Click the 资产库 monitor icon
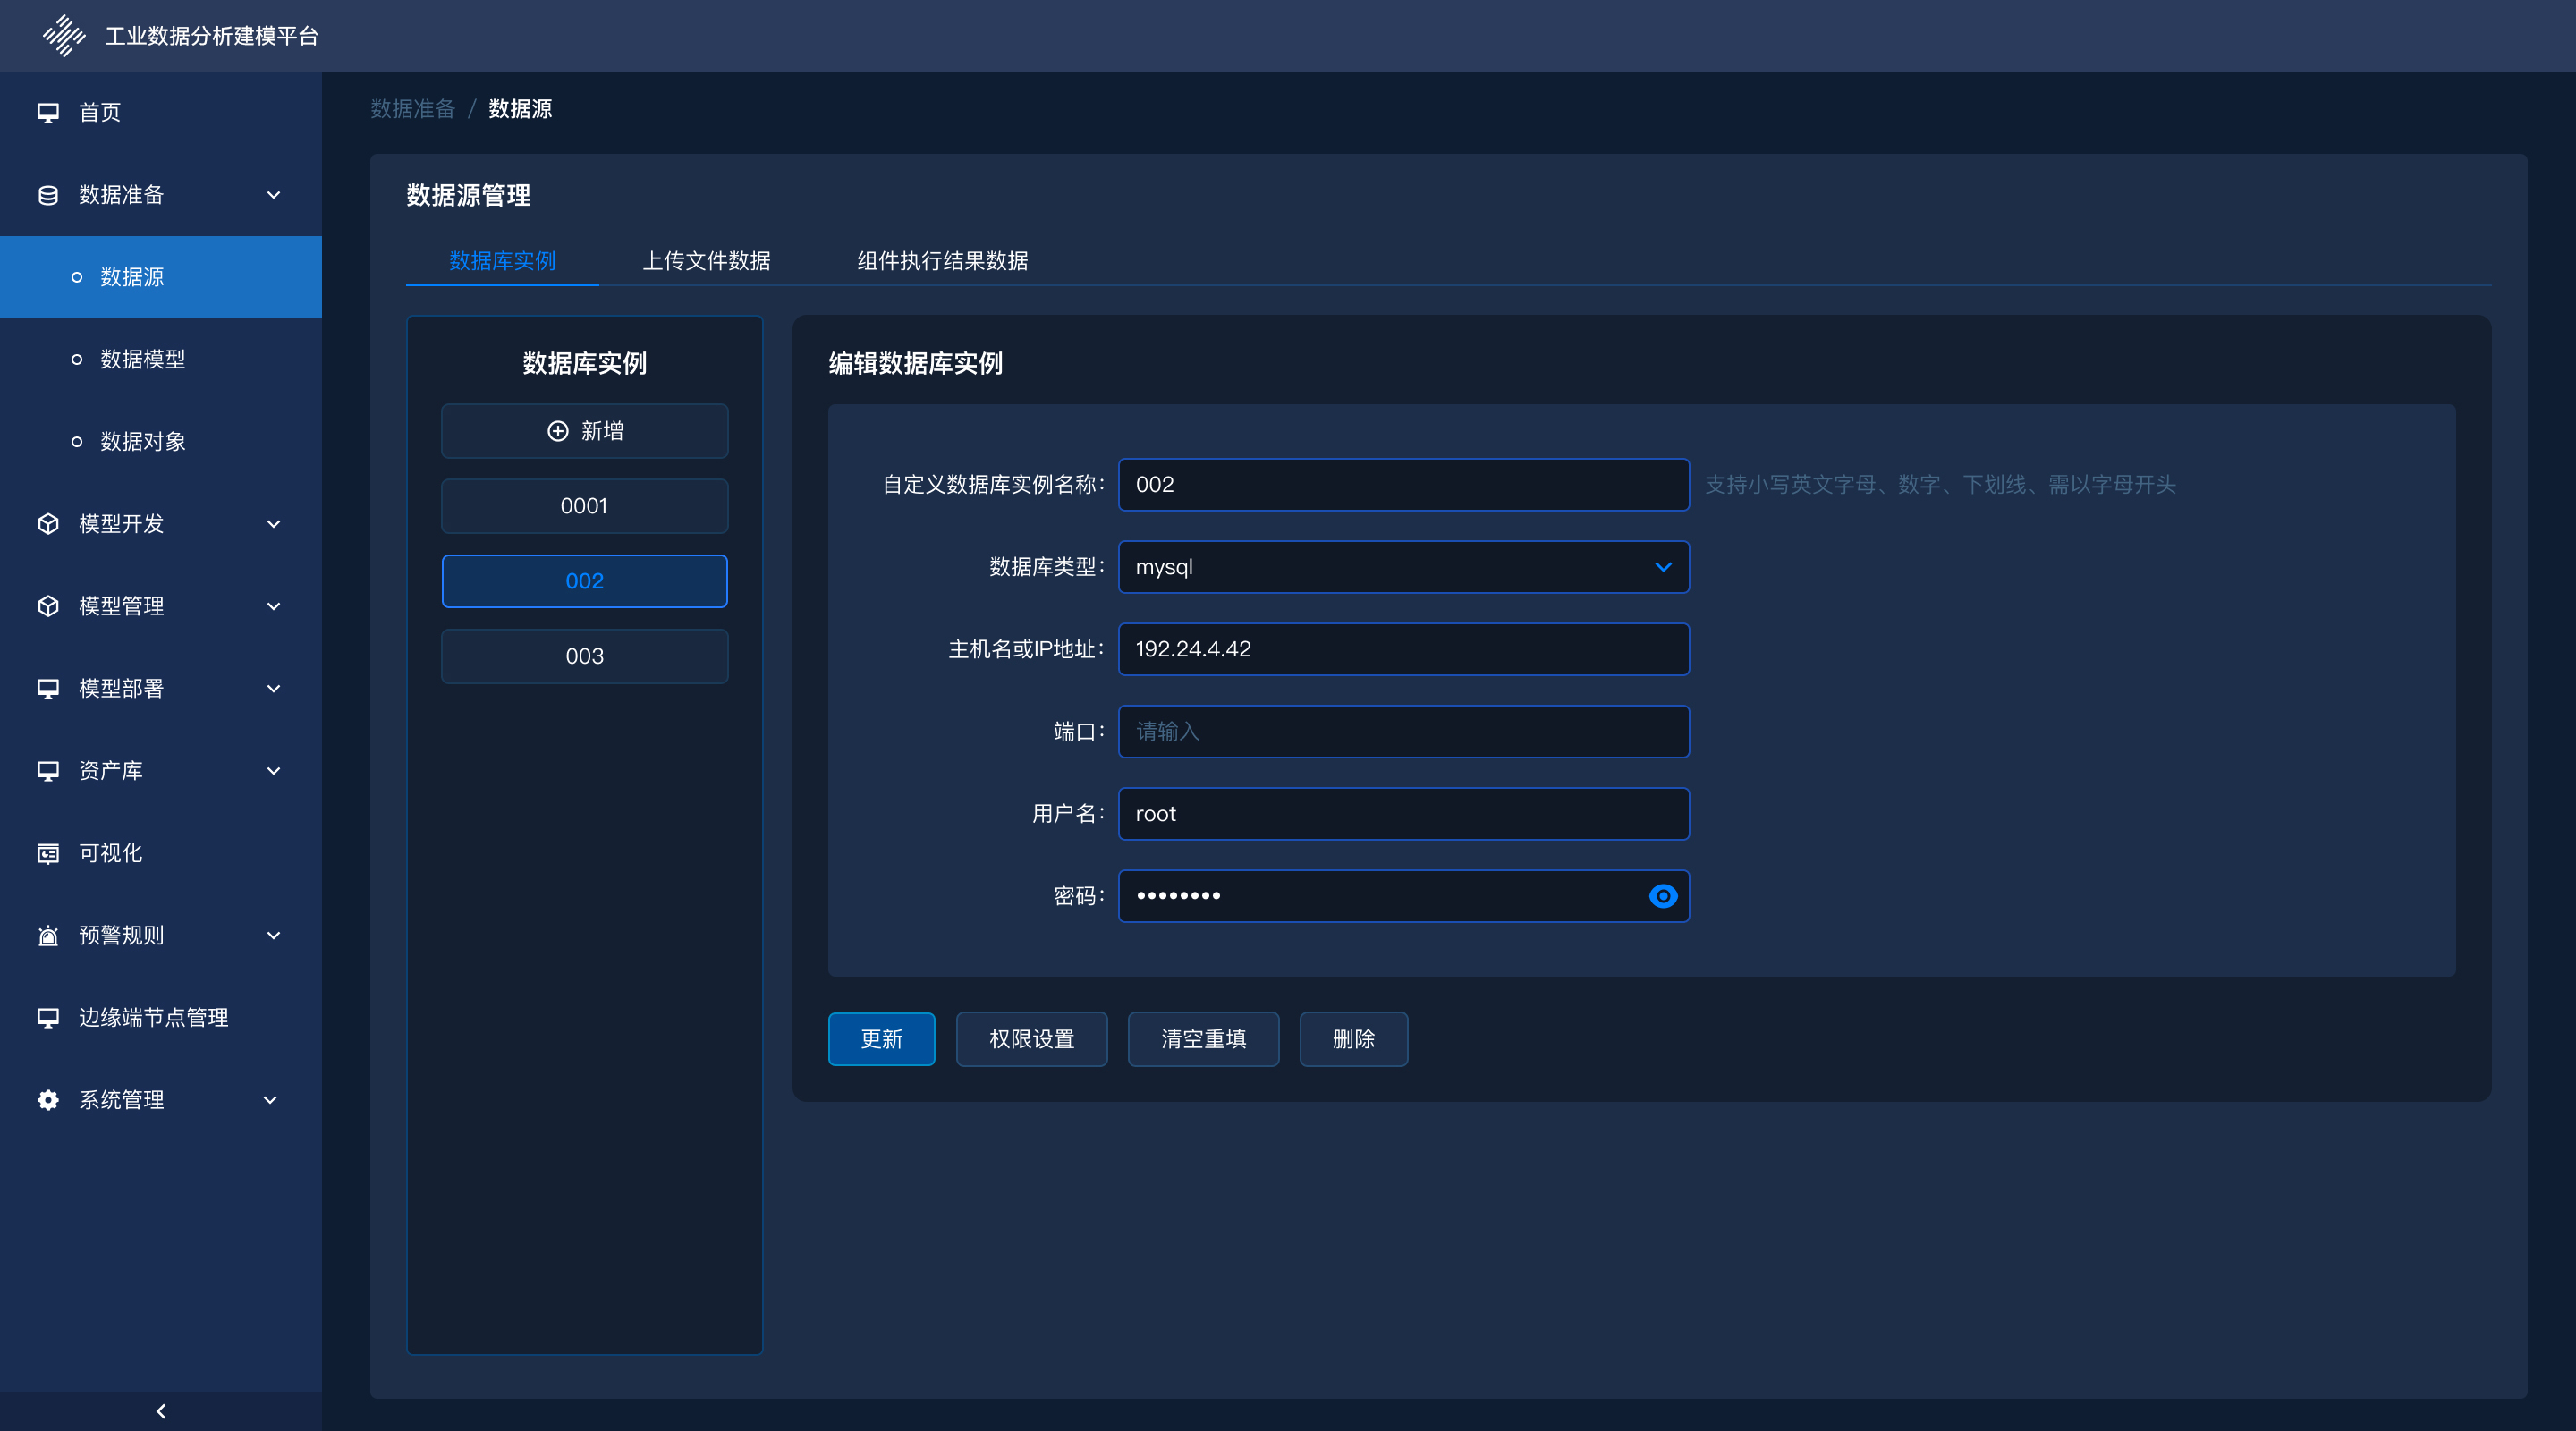This screenshot has width=2576, height=1431. pyautogui.click(x=48, y=770)
